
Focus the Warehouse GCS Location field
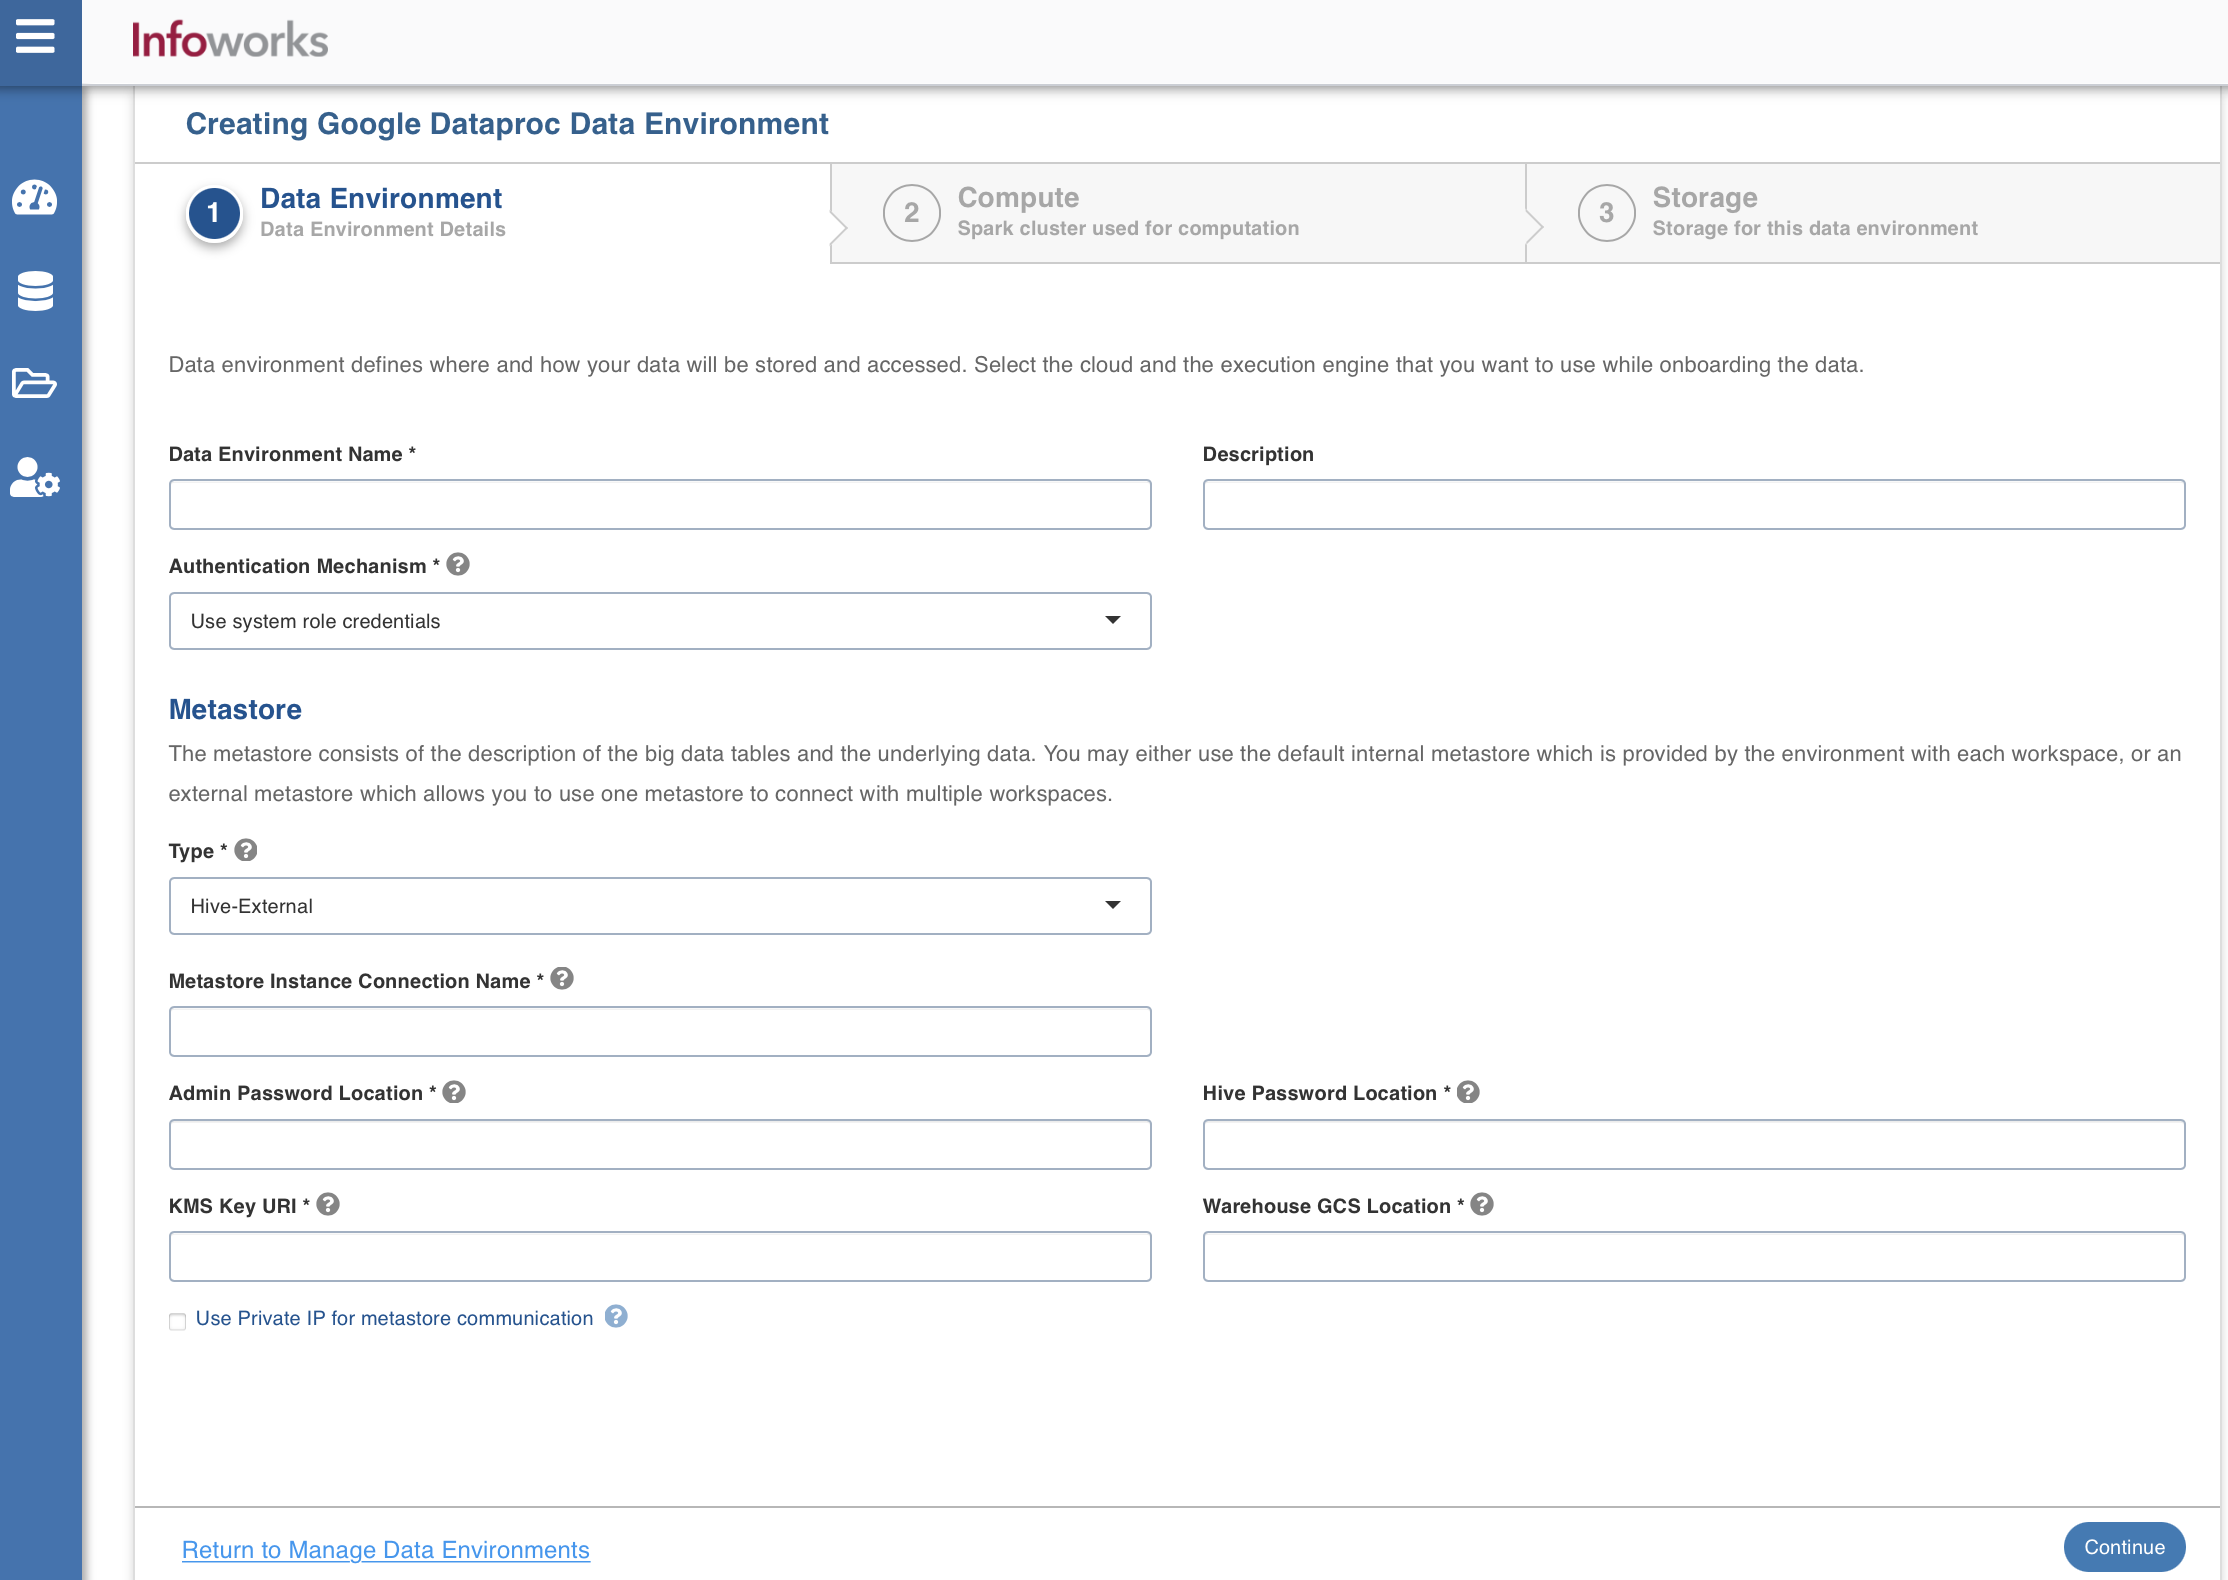(1694, 1257)
